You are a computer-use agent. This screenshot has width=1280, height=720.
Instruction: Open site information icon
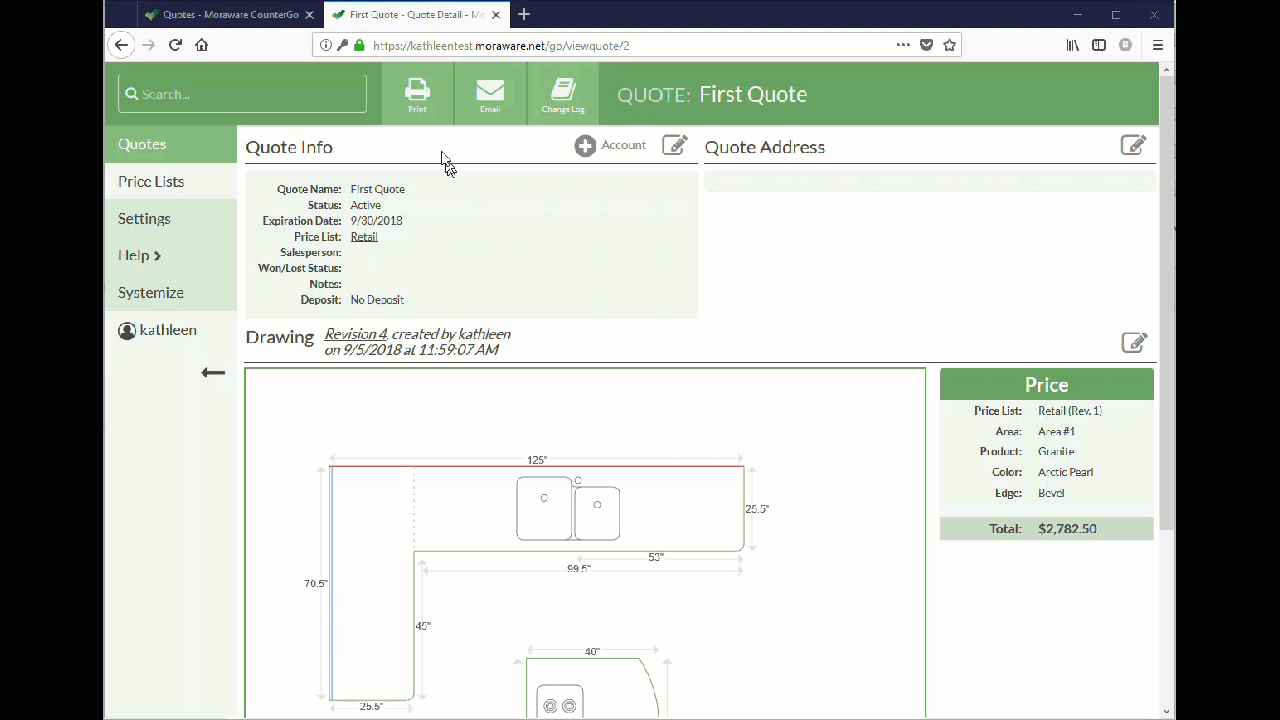coord(326,45)
